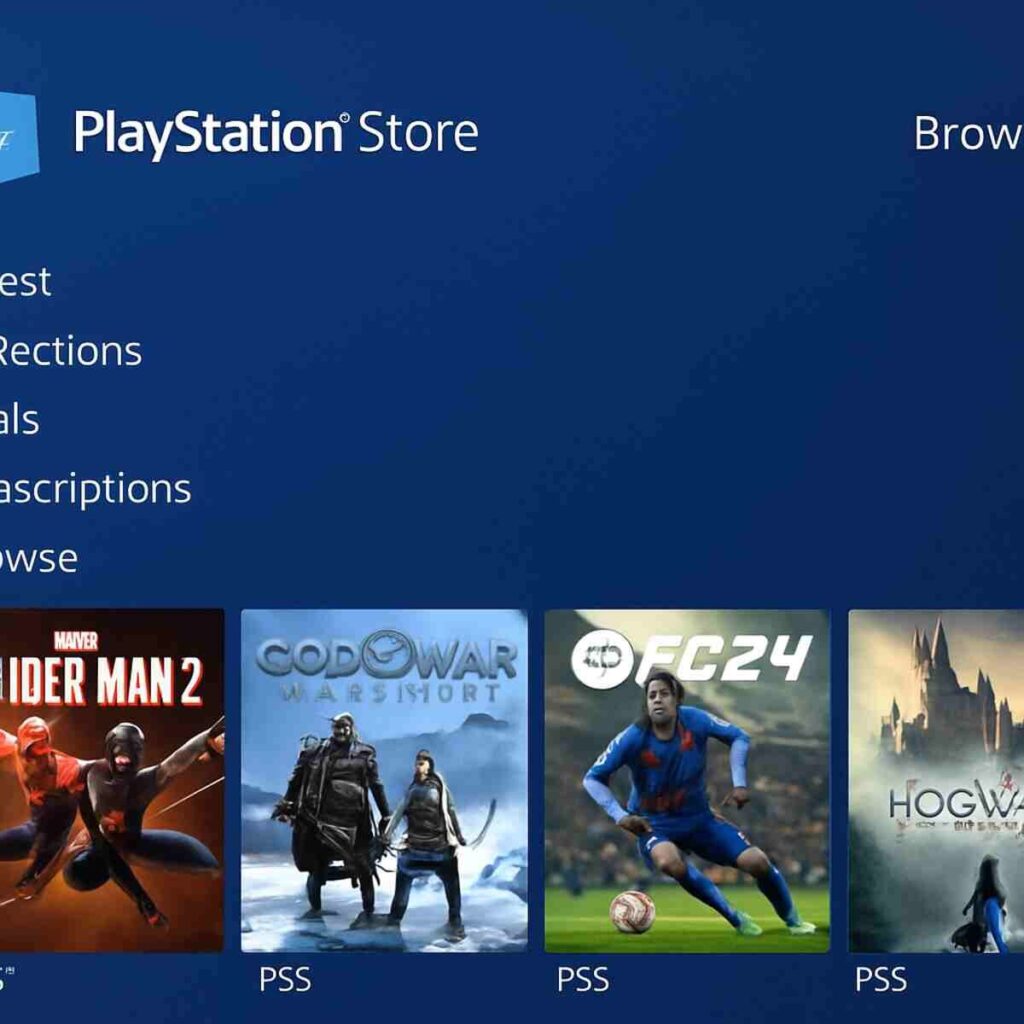The height and width of the screenshot is (1024, 1024).
Task: Go to the 'als' left menu item
Action: (x=20, y=419)
